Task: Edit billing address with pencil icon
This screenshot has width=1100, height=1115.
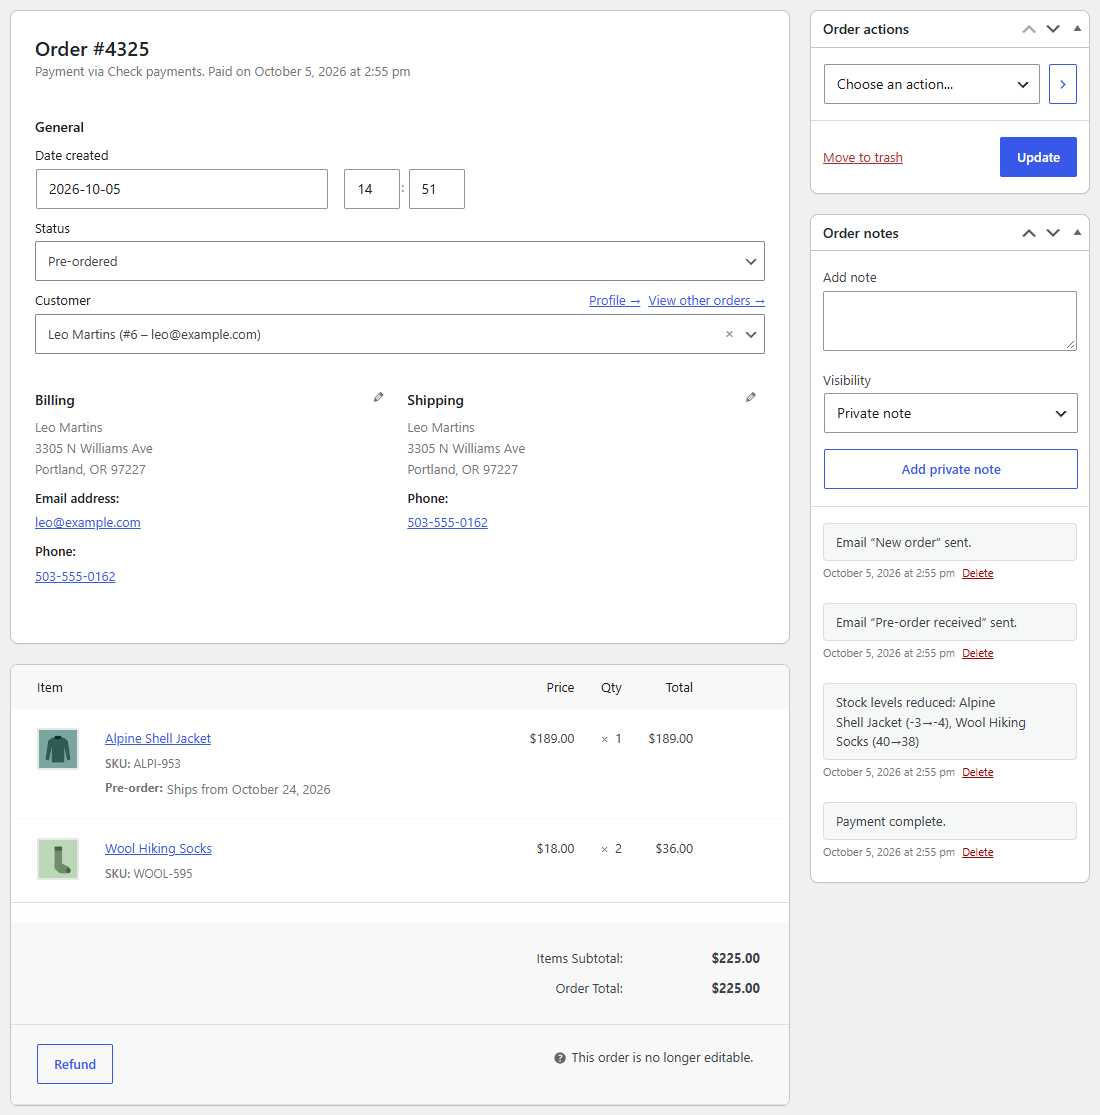Action: point(378,398)
